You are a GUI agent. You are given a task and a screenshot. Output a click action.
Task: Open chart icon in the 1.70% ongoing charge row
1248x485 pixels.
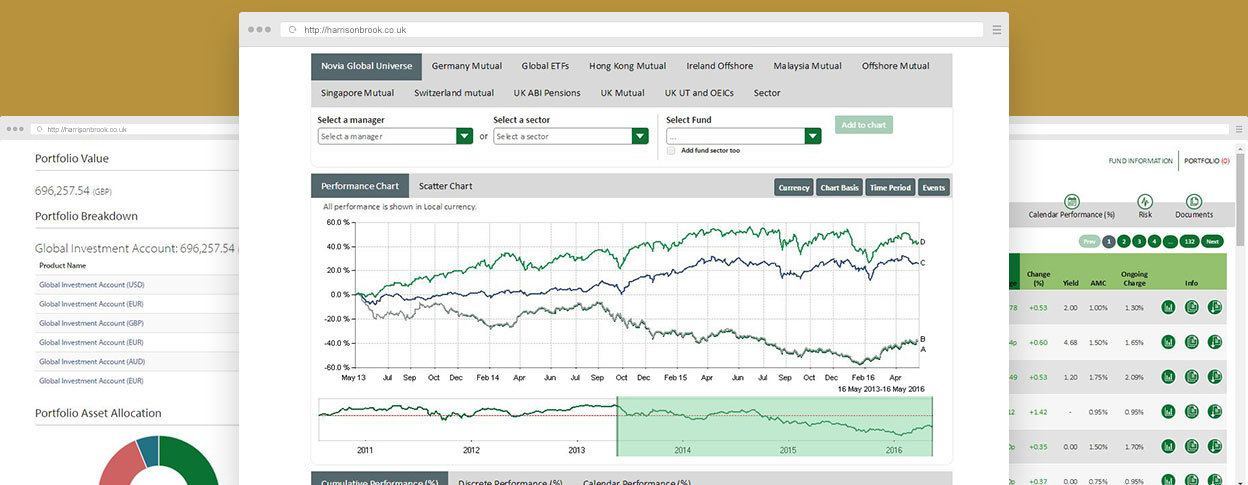pyautogui.click(x=1168, y=447)
